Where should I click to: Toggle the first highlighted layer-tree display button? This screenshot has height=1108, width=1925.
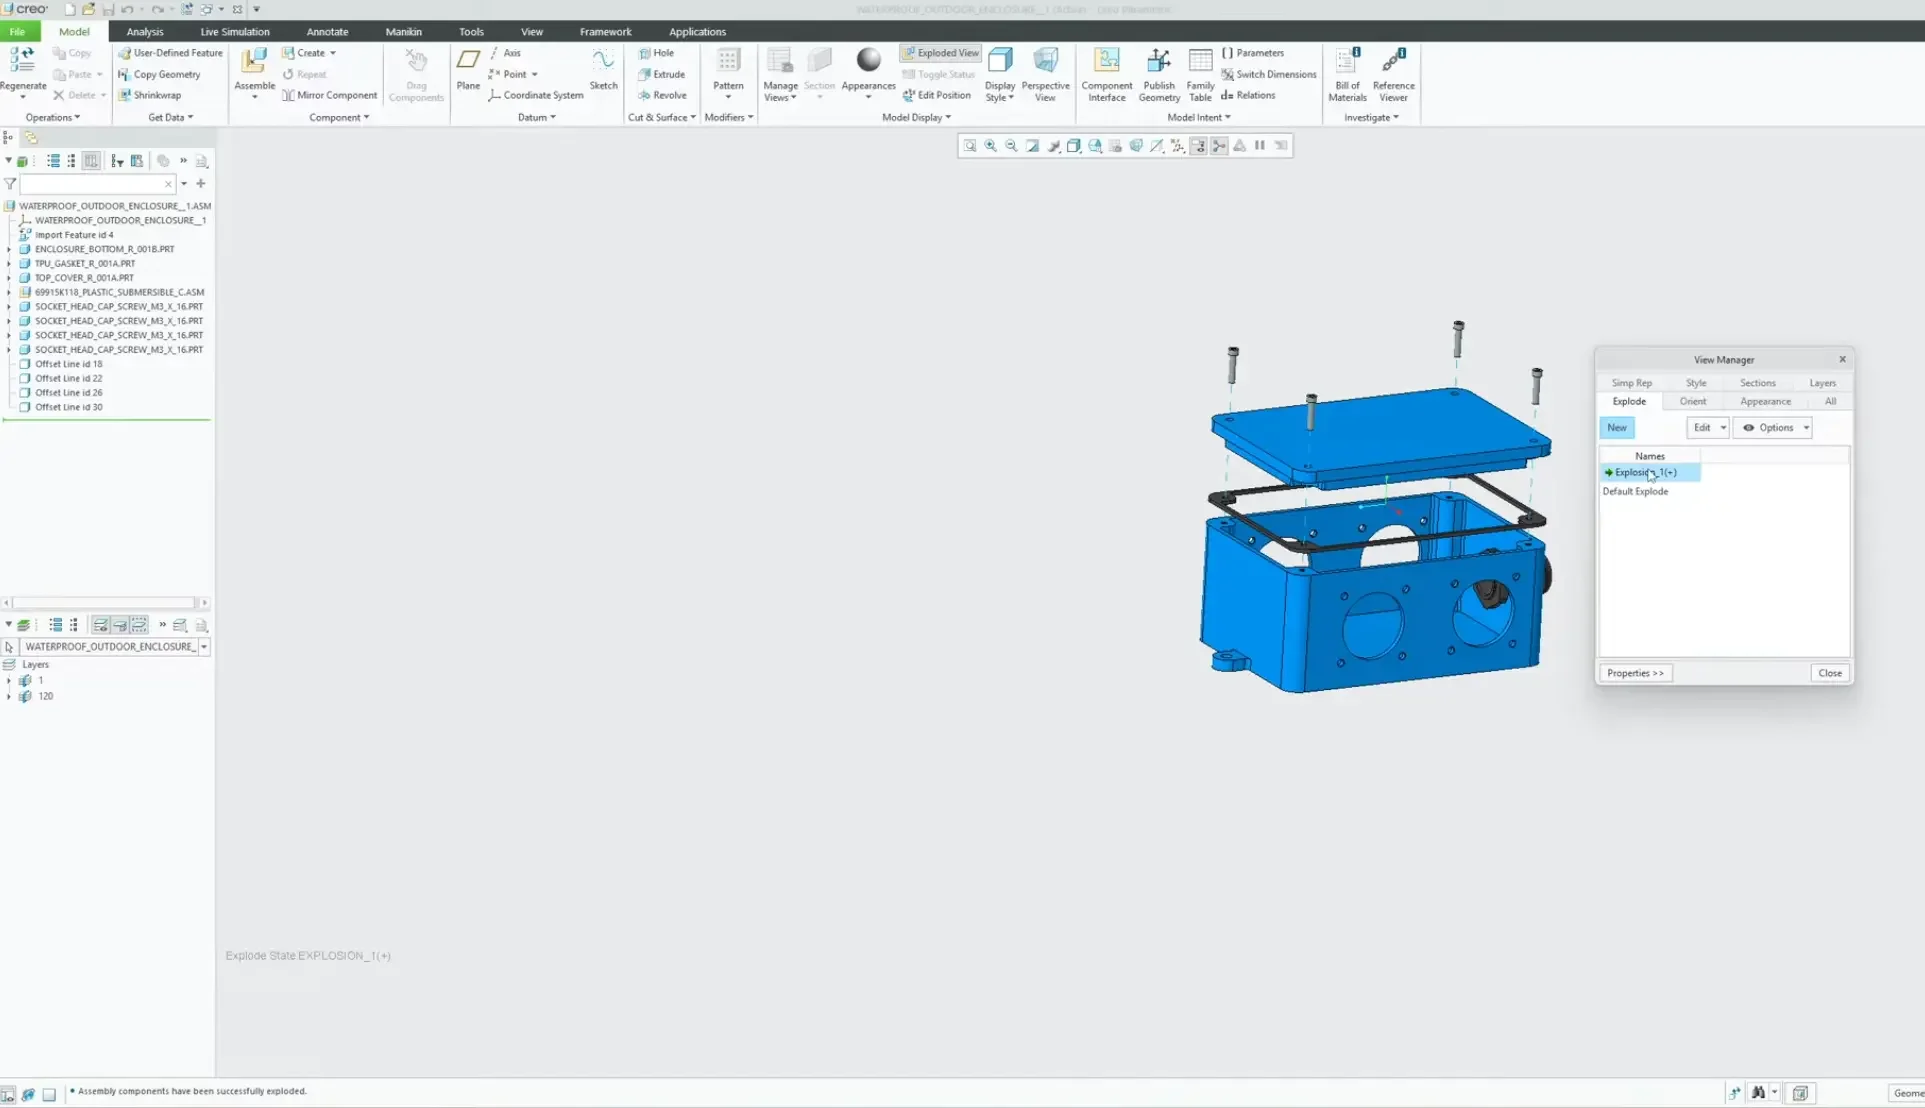100,625
